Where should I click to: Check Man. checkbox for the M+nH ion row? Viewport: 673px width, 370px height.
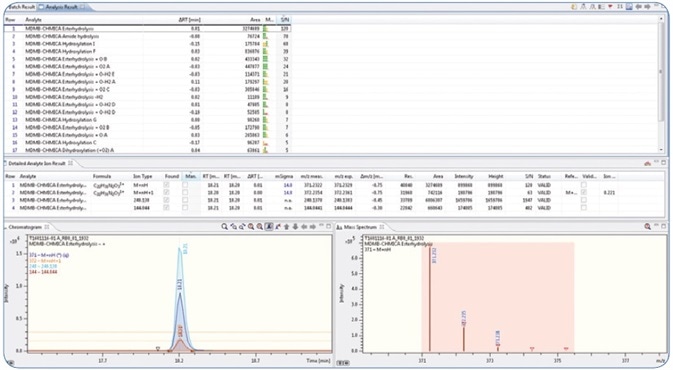click(x=185, y=185)
